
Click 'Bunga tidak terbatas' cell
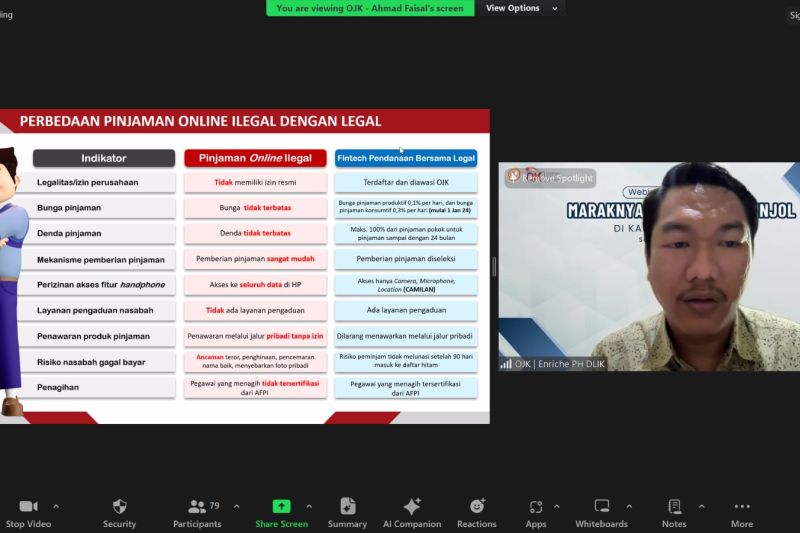click(255, 208)
